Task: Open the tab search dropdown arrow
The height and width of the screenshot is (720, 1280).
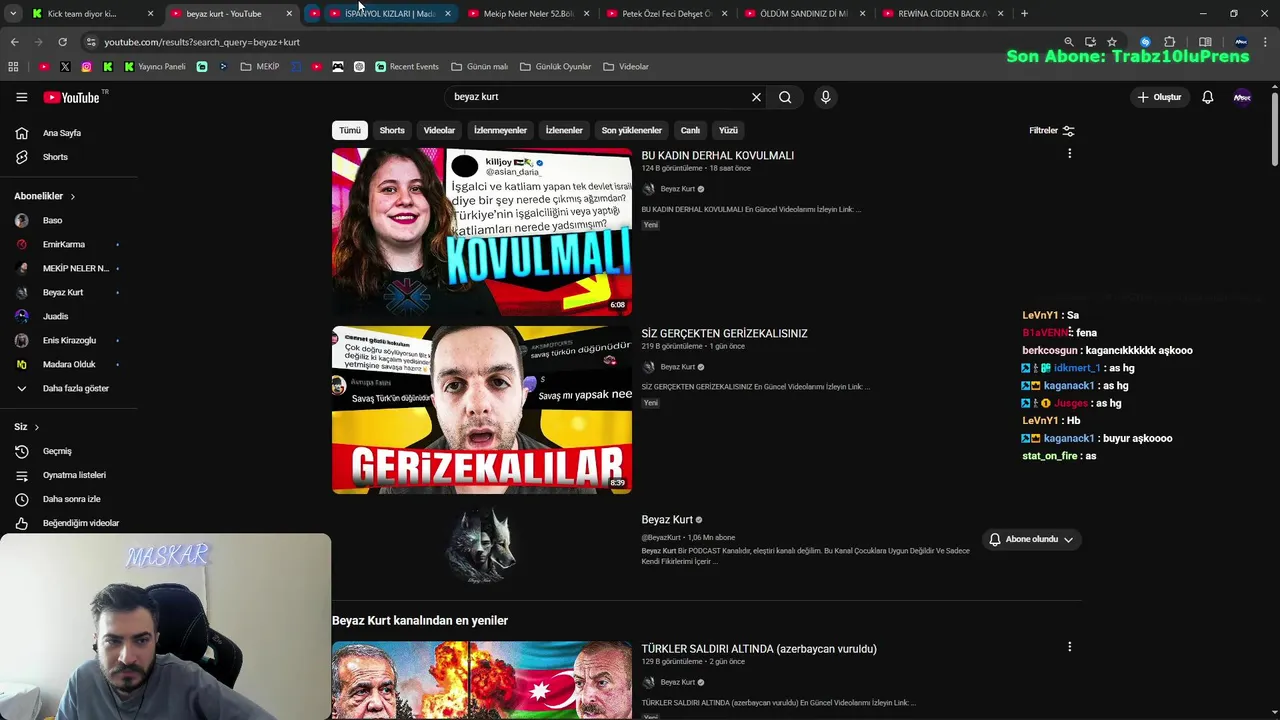Action: pos(13,14)
